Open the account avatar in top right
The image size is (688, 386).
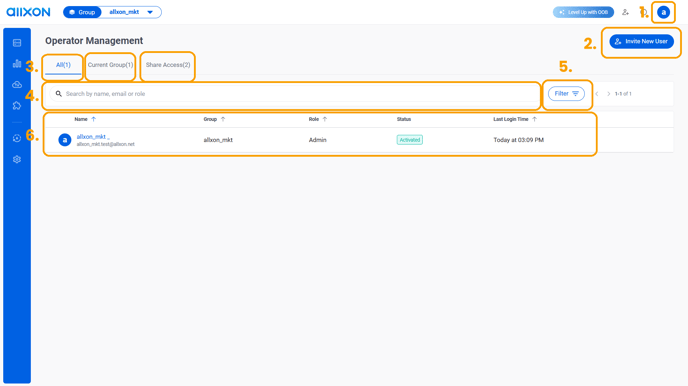663,12
